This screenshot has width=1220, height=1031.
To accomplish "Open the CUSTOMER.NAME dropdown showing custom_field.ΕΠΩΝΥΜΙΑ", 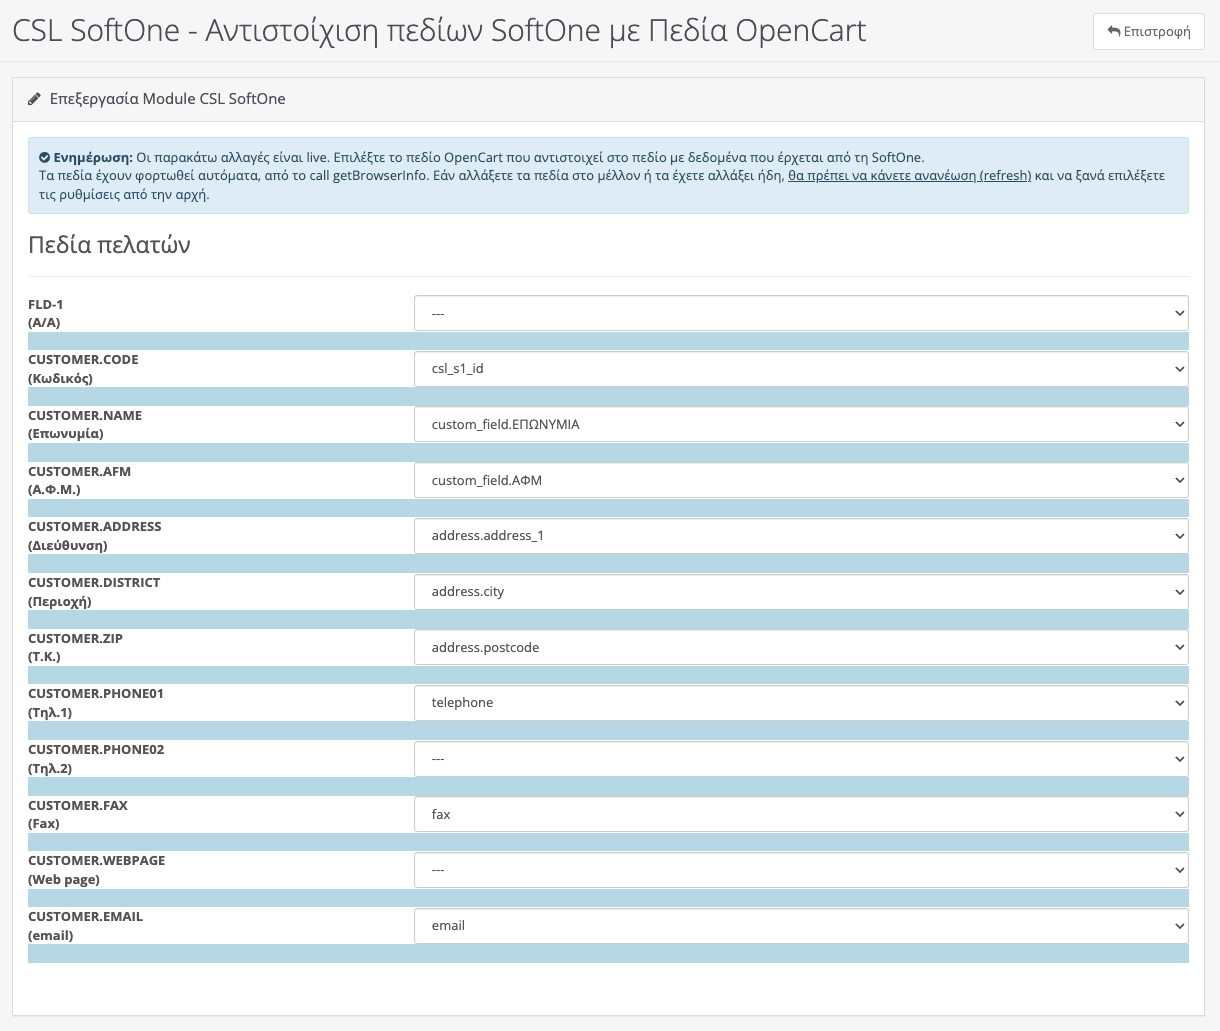I will click(801, 424).
